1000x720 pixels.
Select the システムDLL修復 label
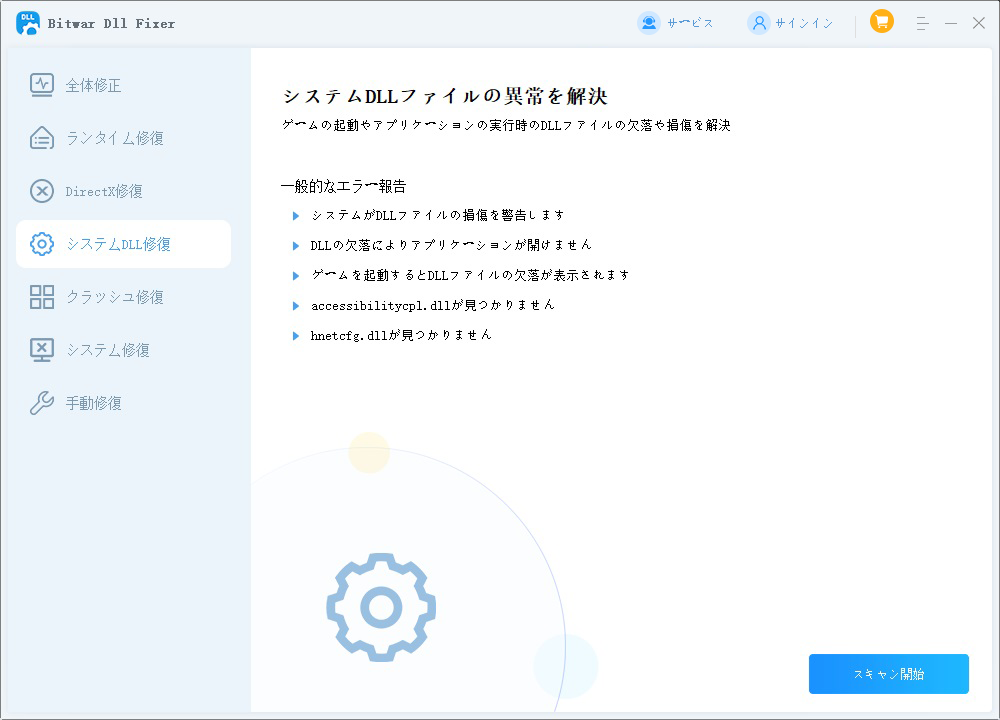119,244
